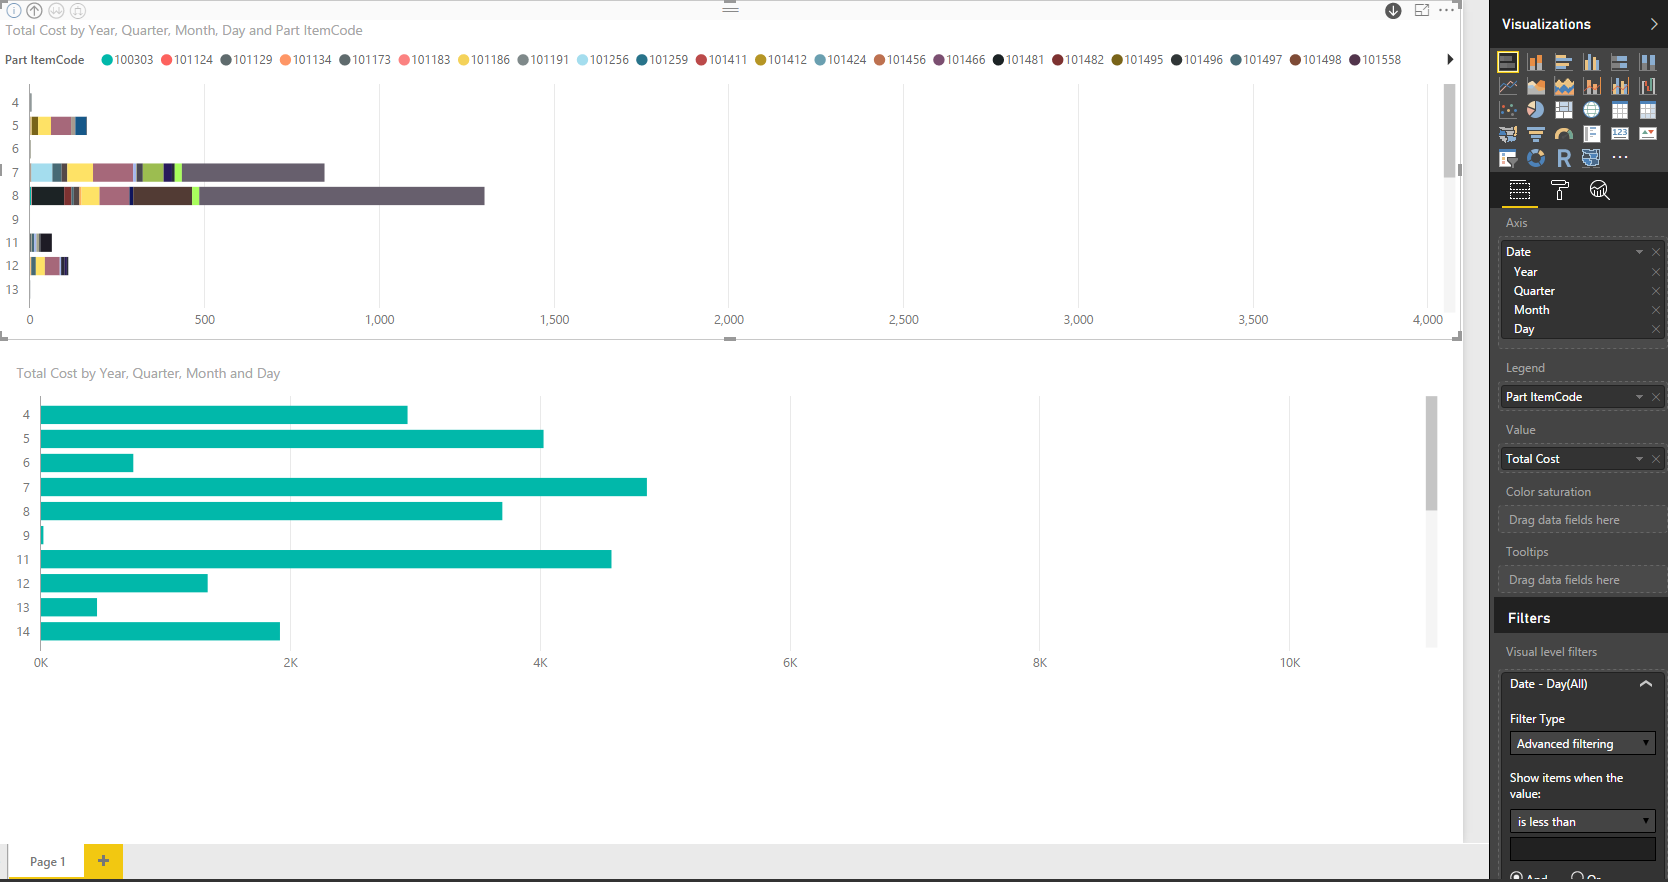1668x882 pixels.
Task: Turn on drill down mode
Action: 1393,11
